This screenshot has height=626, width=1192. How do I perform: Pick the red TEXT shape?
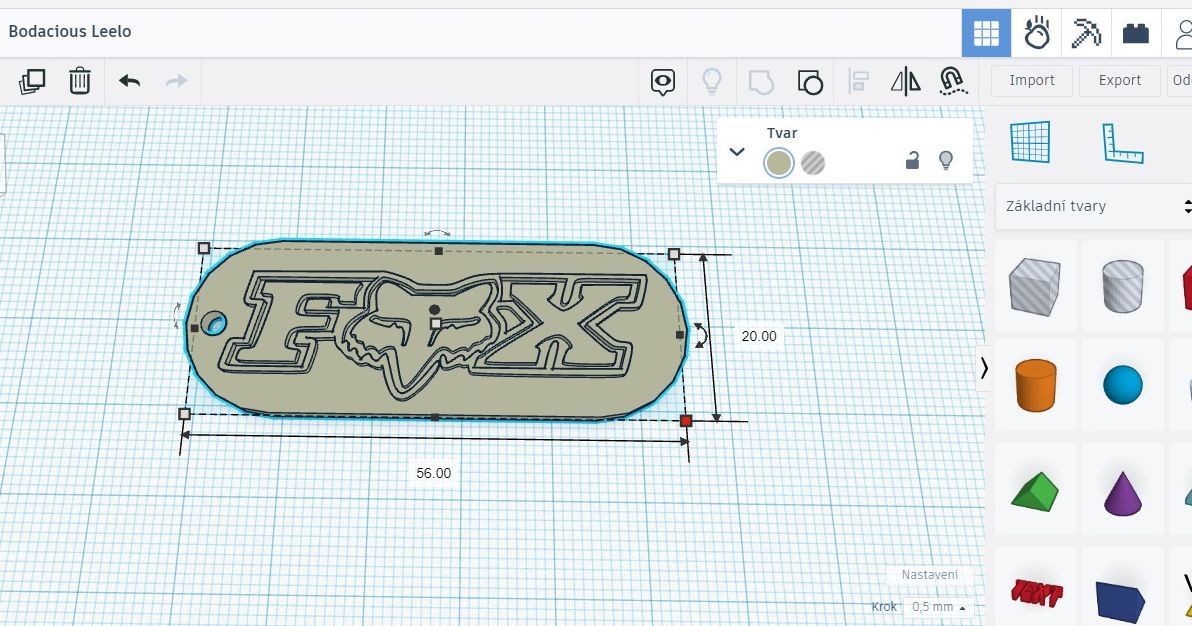click(x=1037, y=591)
